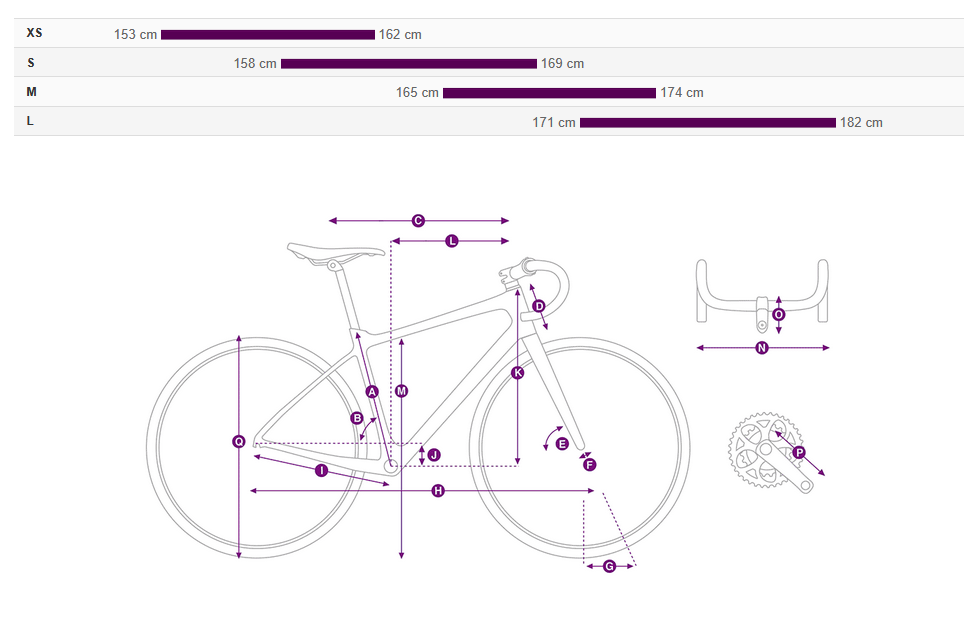
Task: Select marker F near the fork end
Action: (x=589, y=465)
